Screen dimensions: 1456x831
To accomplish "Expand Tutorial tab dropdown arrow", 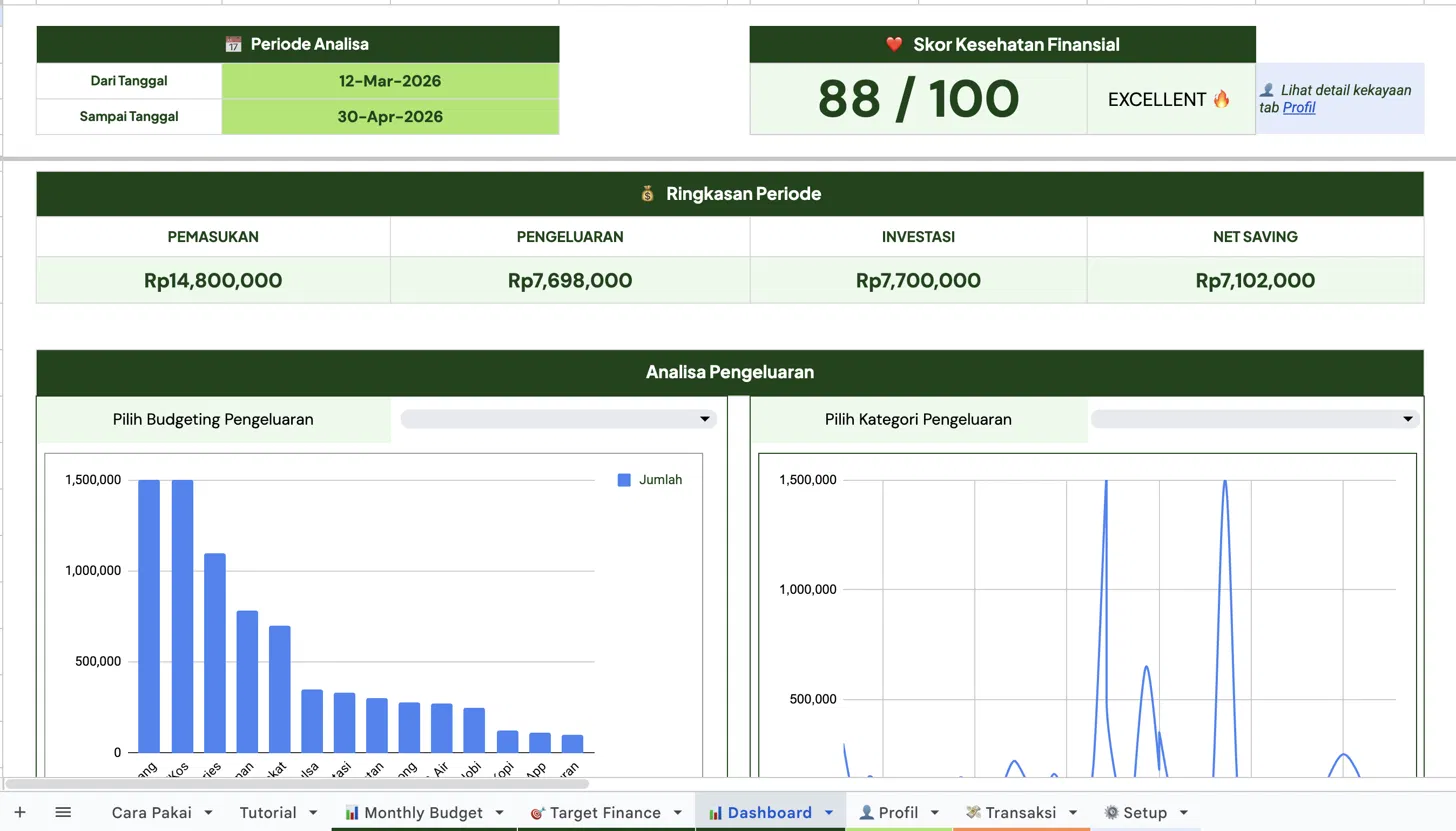I will pos(313,813).
